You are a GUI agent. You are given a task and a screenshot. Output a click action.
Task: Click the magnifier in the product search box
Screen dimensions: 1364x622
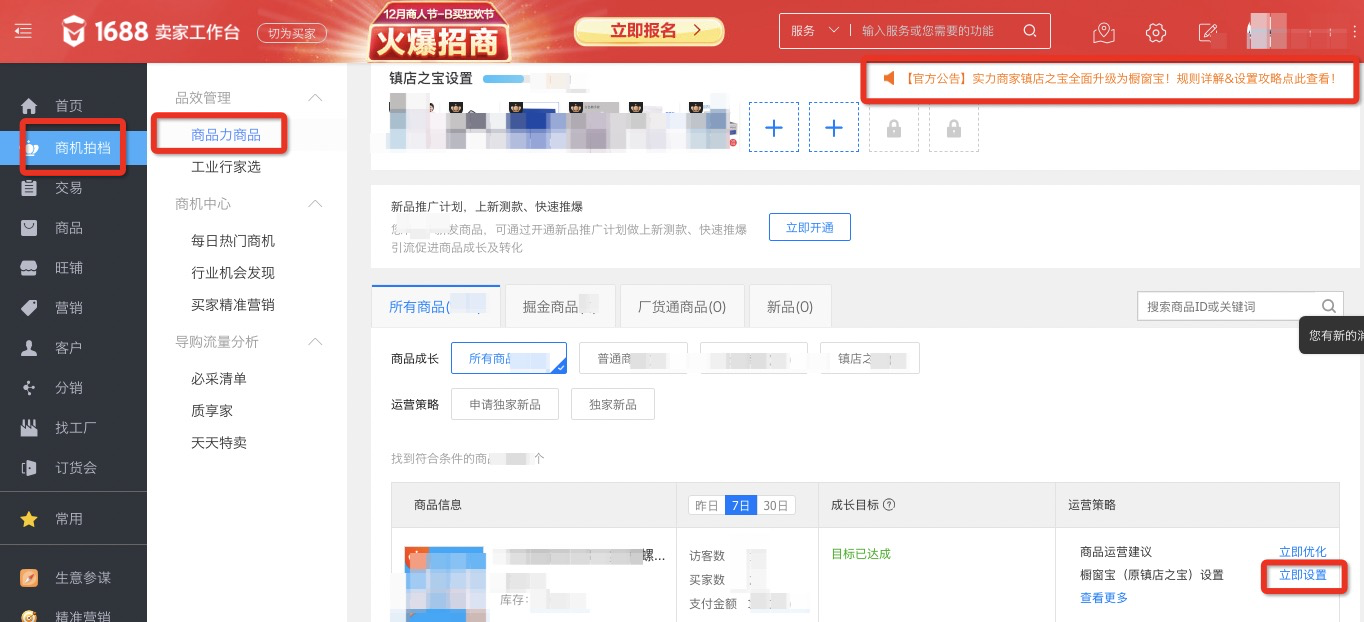[1328, 306]
